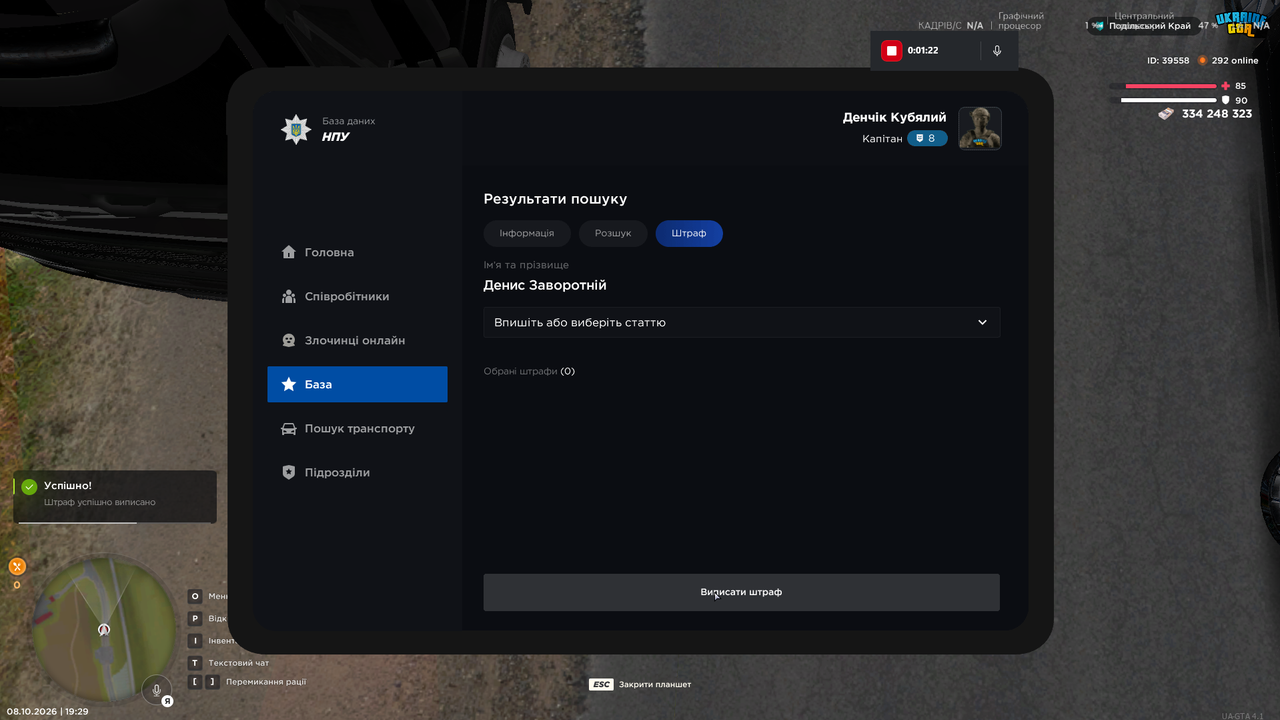The image size is (1280, 720).
Task: Open the officer avatar thumbnail
Action: point(980,128)
